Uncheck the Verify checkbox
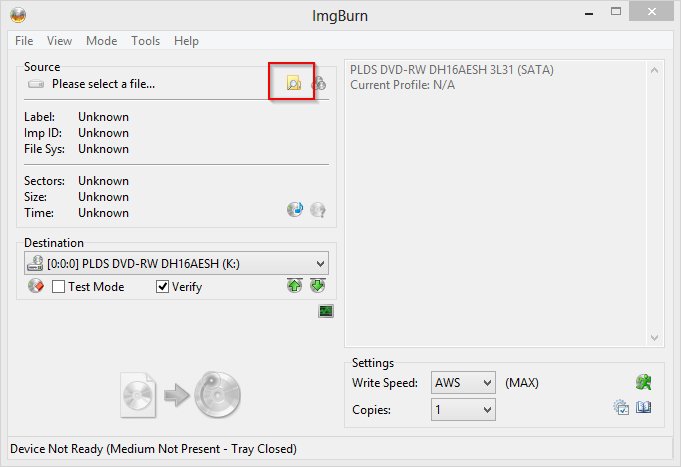Viewport: 681px width, 467px height. [162, 287]
